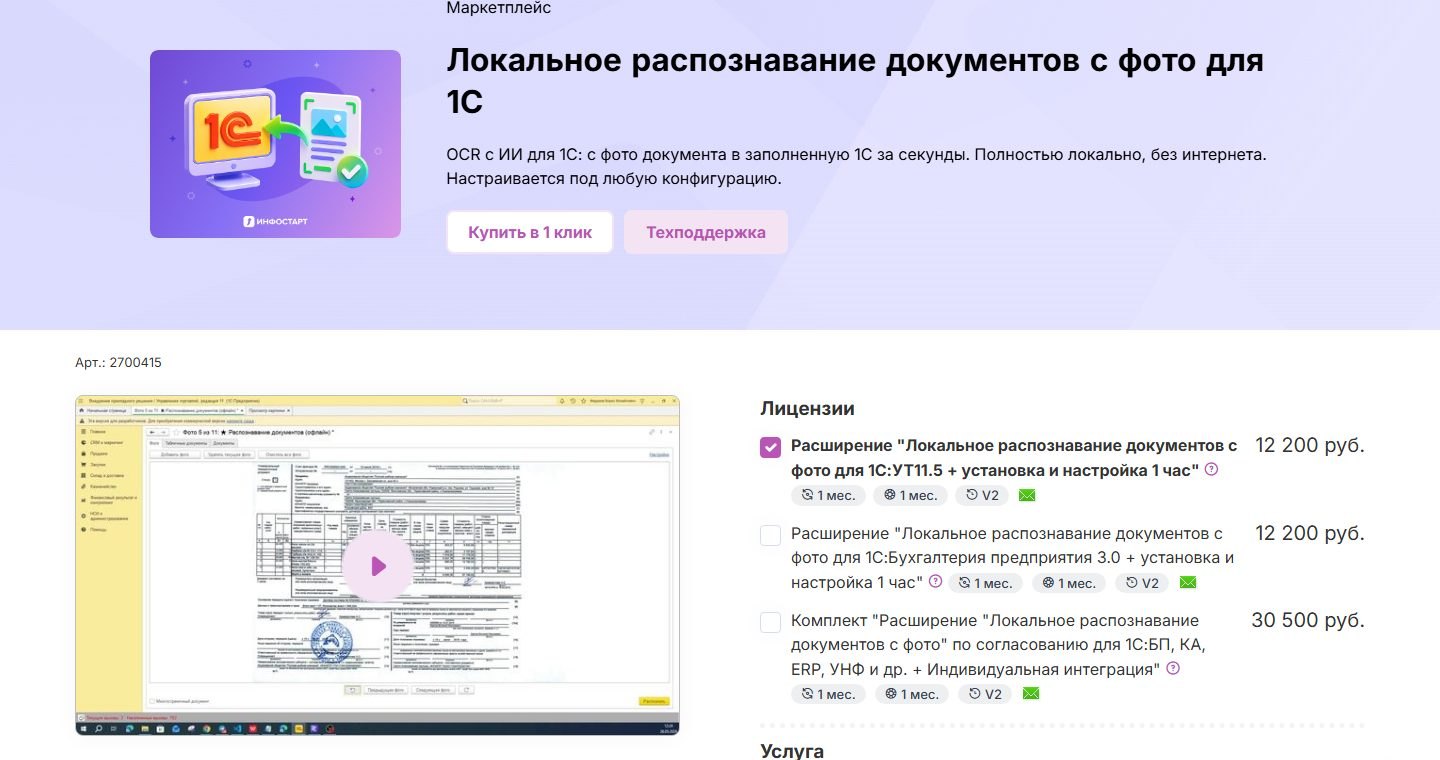Go to the Маркетплейс breadcrumb link
This screenshot has width=1440, height=760.
499,8
